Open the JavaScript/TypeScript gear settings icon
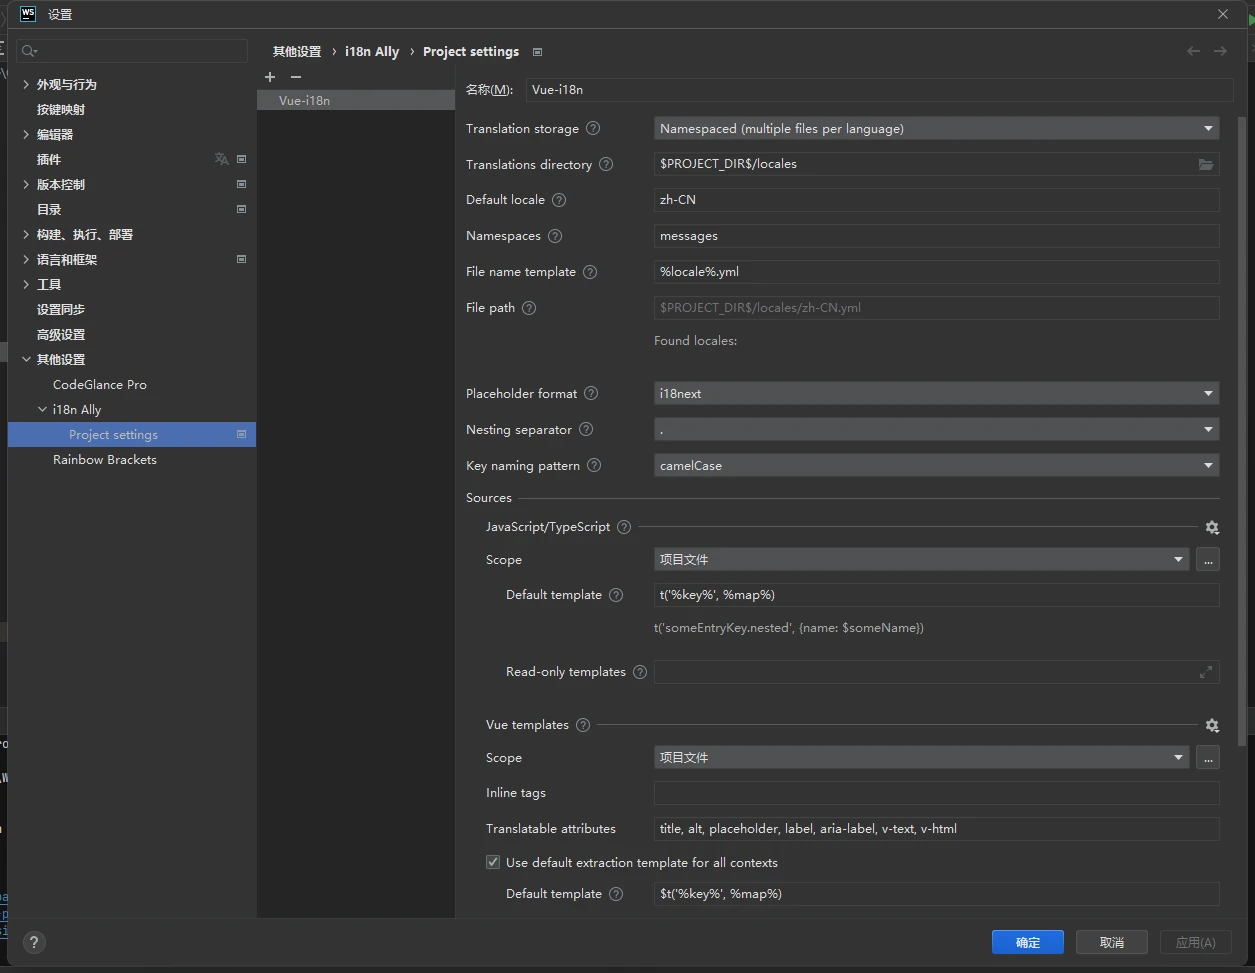 [1212, 527]
